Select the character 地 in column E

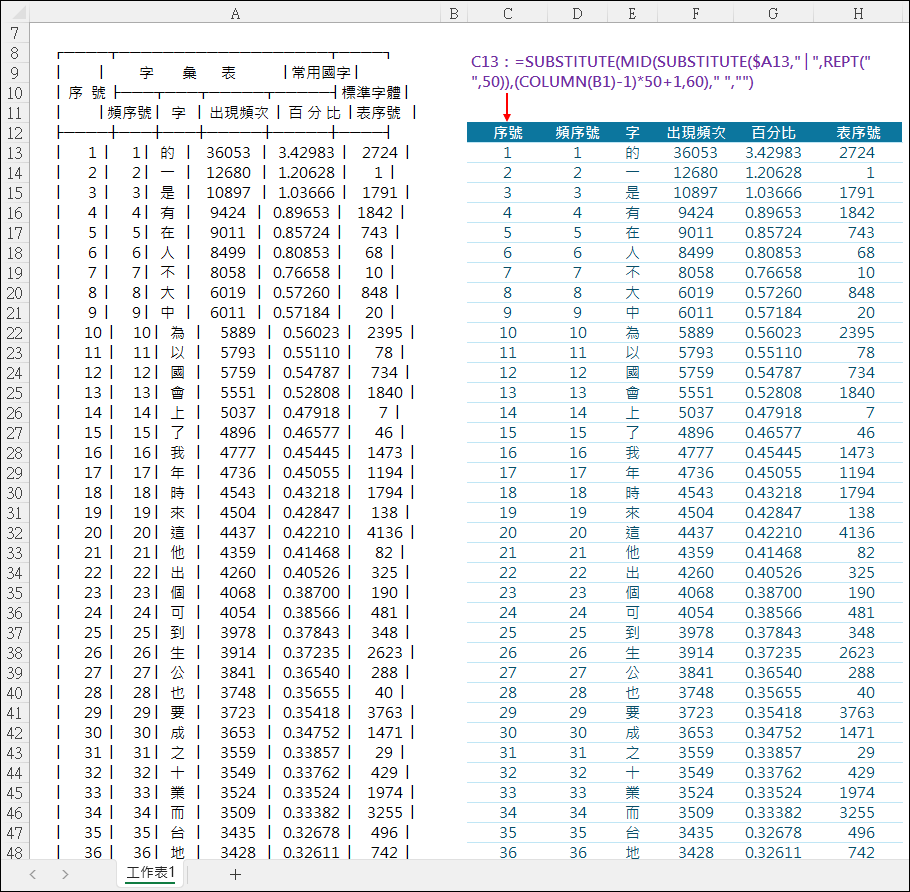tap(632, 853)
